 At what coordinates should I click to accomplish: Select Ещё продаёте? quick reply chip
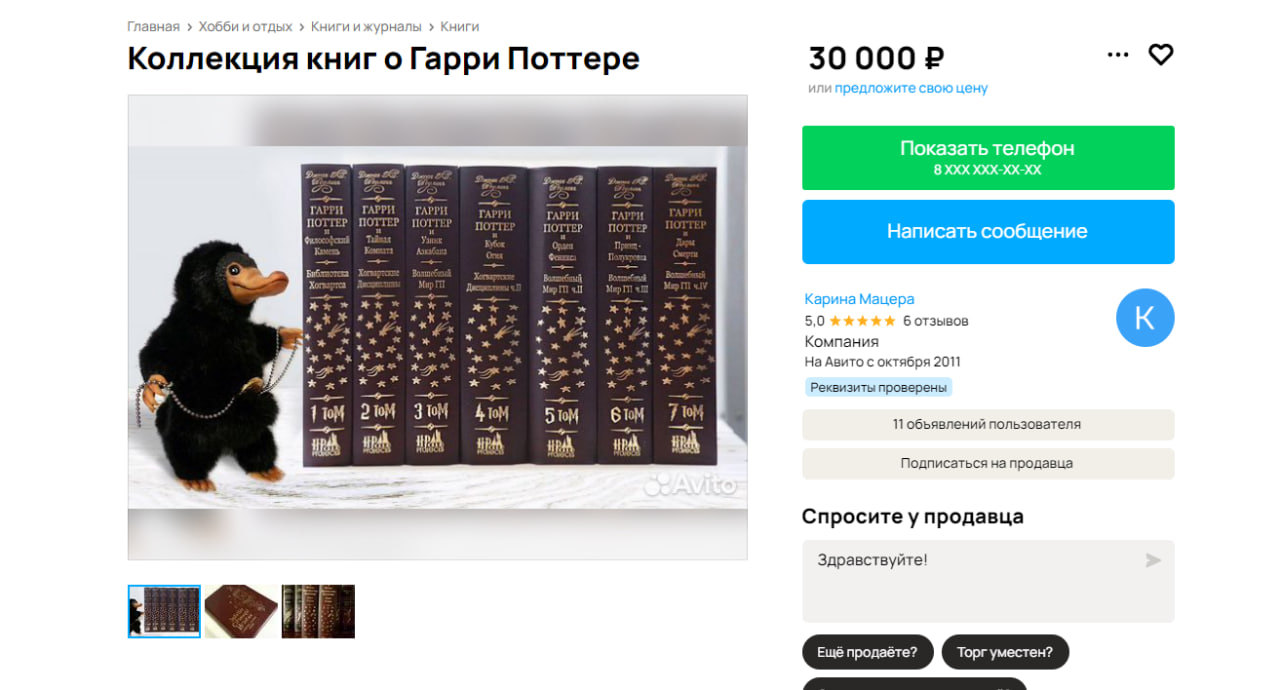[x=867, y=652]
